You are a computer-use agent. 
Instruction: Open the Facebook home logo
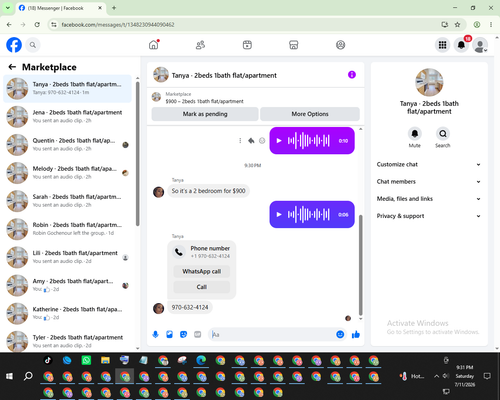[14, 45]
